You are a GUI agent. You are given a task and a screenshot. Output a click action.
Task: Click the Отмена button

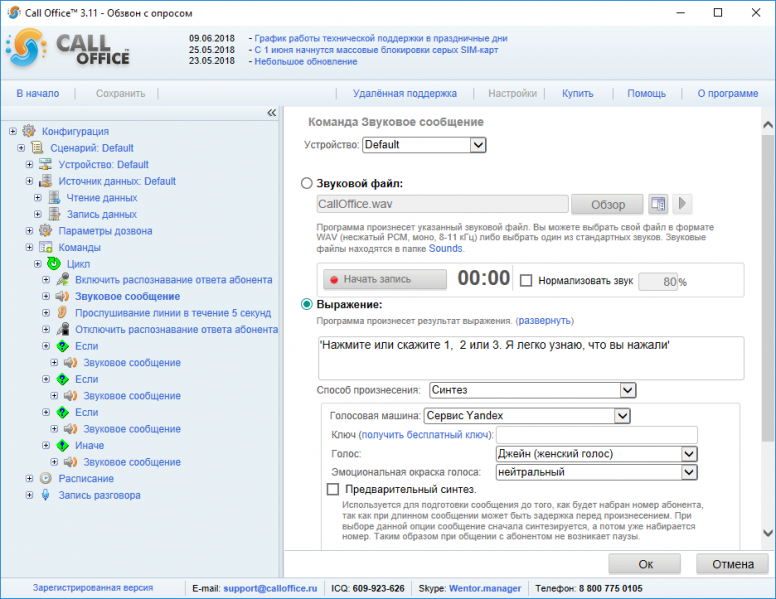pos(733,564)
